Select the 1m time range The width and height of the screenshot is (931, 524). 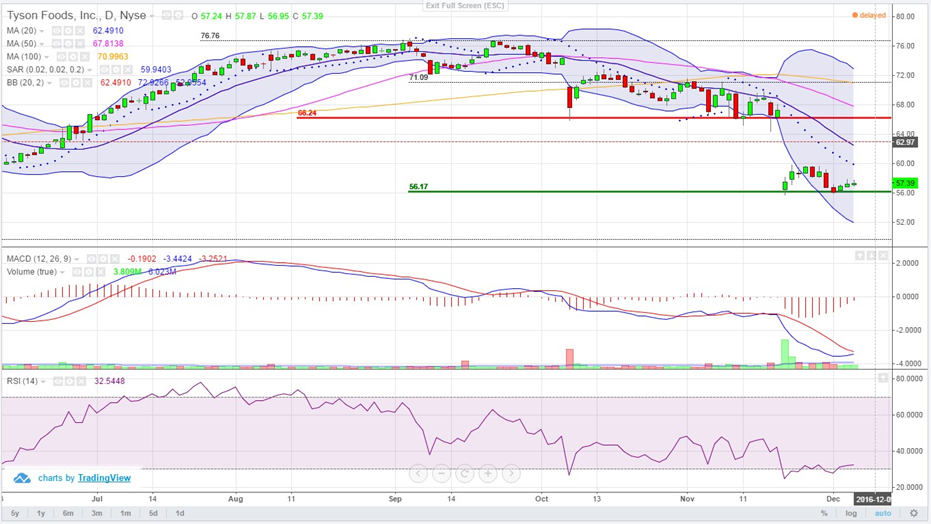coord(125,513)
